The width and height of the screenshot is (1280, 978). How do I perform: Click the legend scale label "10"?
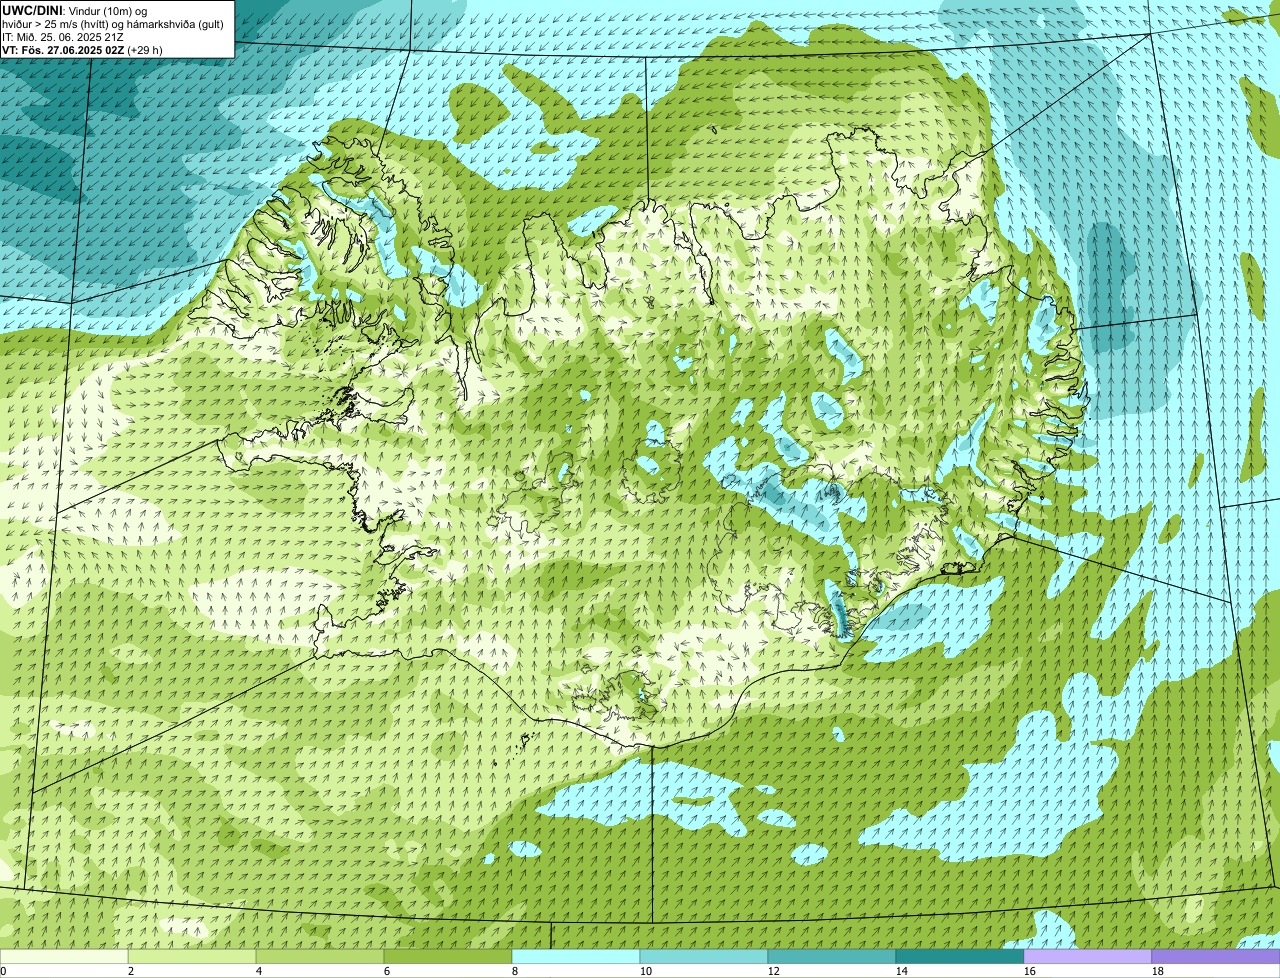click(646, 971)
